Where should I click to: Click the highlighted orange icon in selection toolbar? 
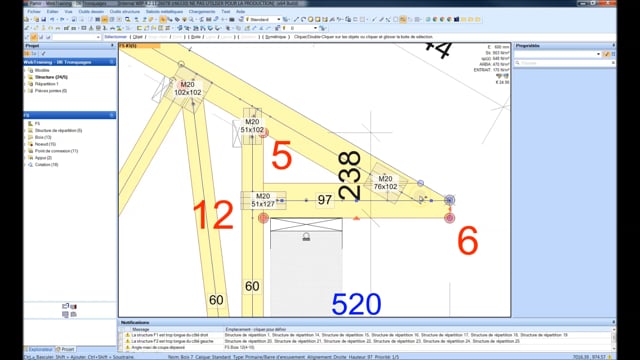[34, 37]
